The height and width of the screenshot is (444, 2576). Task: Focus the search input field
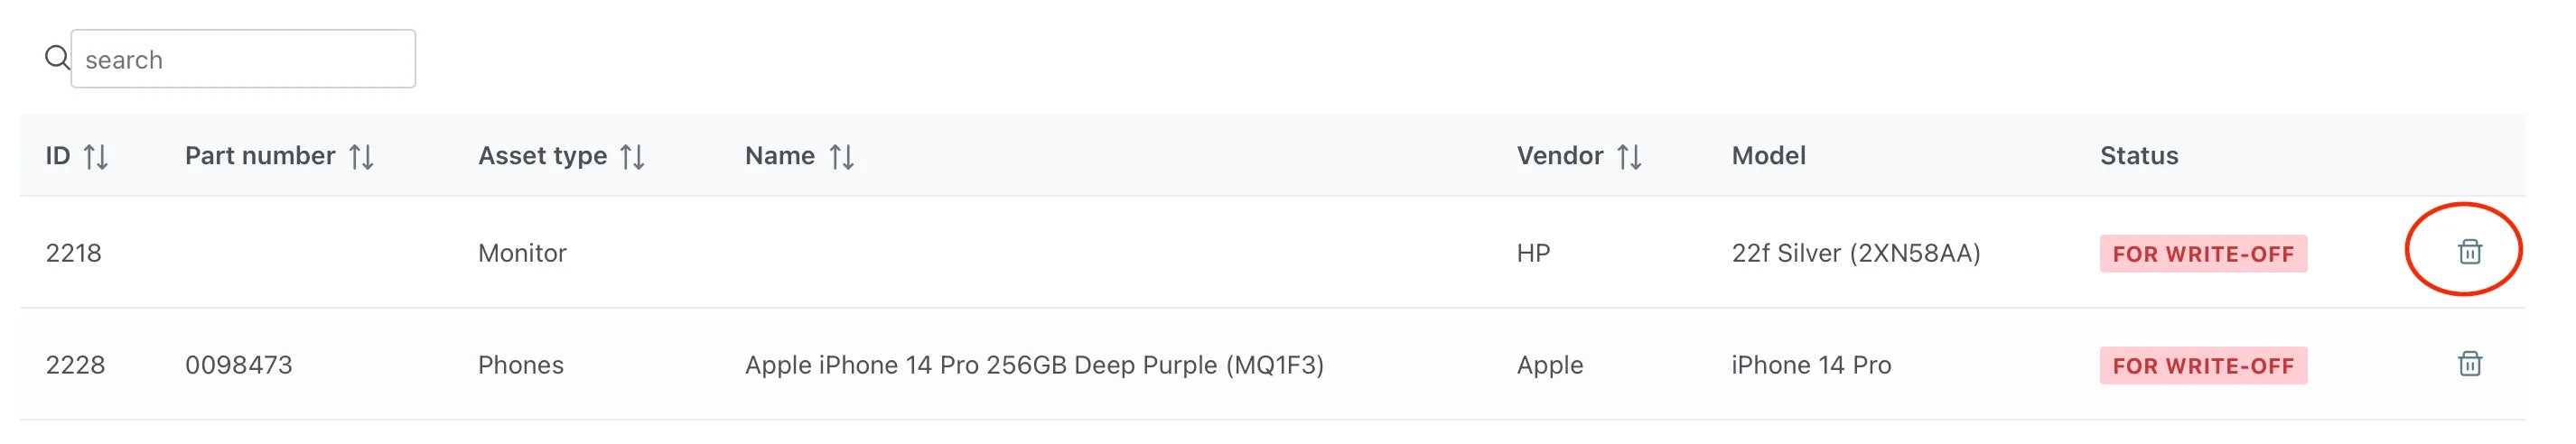[243, 59]
